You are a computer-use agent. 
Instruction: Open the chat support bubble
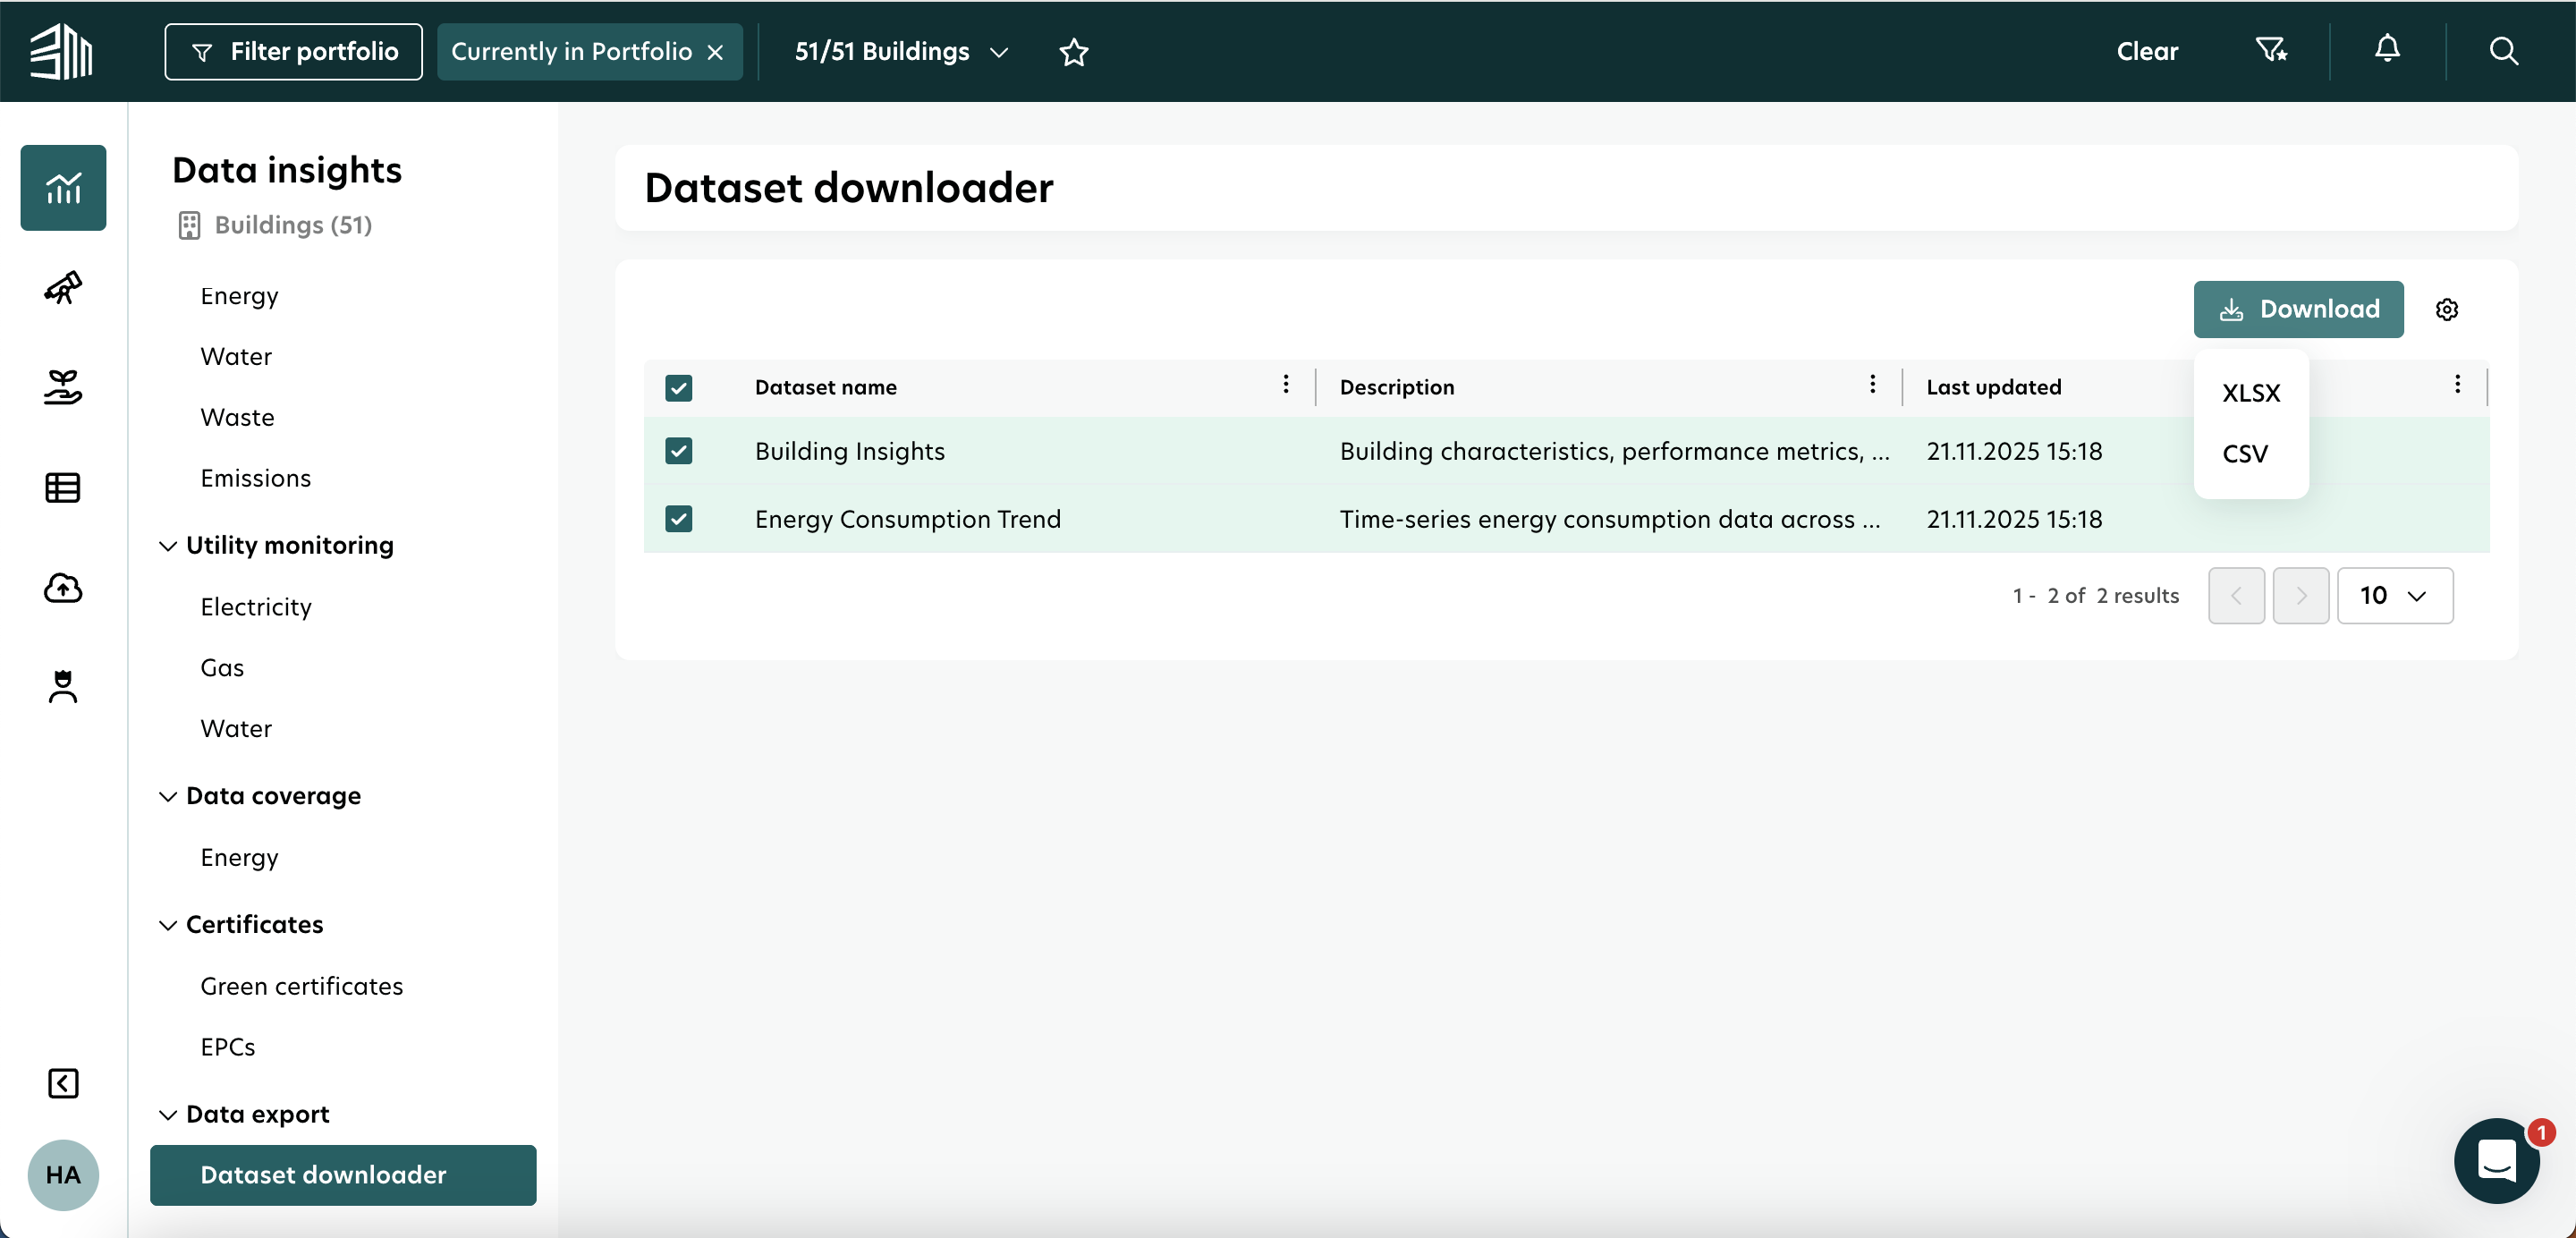(2496, 1161)
